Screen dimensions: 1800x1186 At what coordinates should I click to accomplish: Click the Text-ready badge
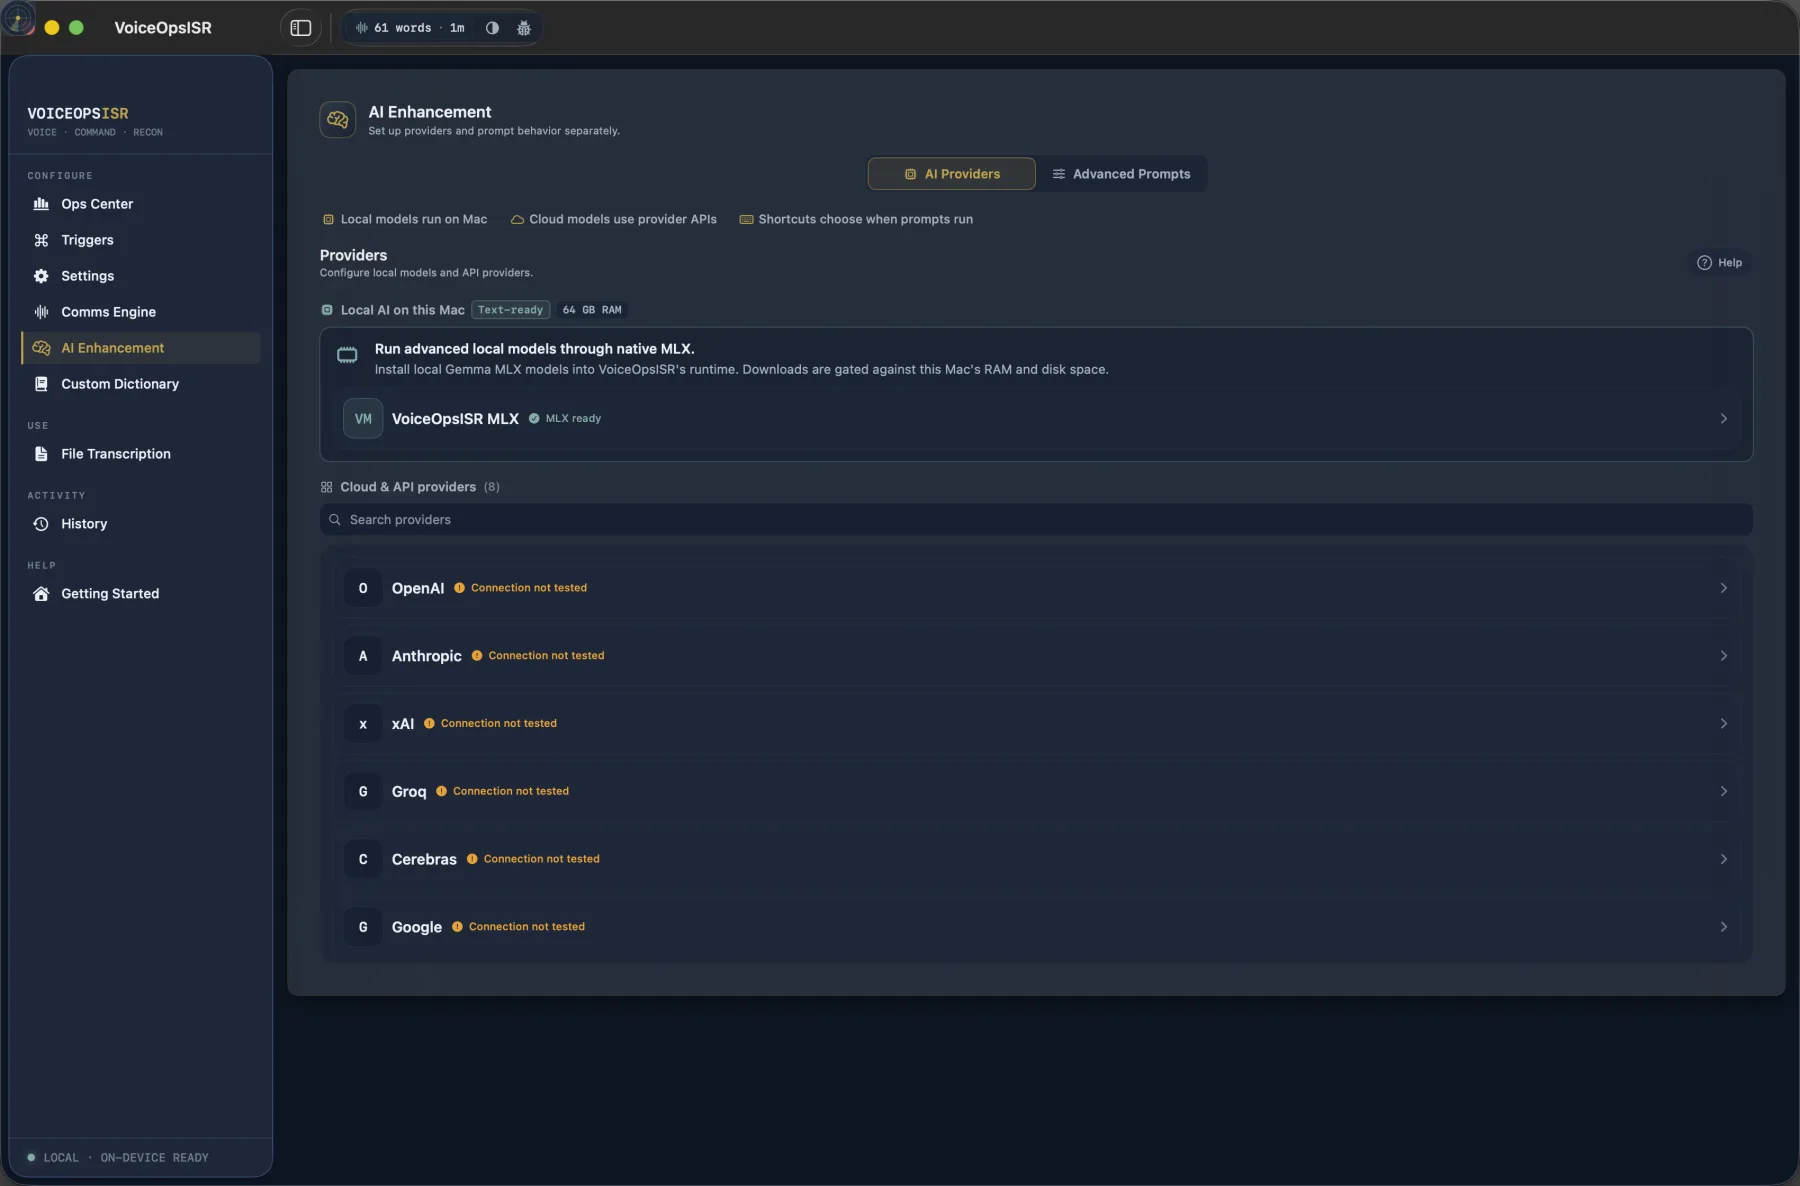coord(510,310)
